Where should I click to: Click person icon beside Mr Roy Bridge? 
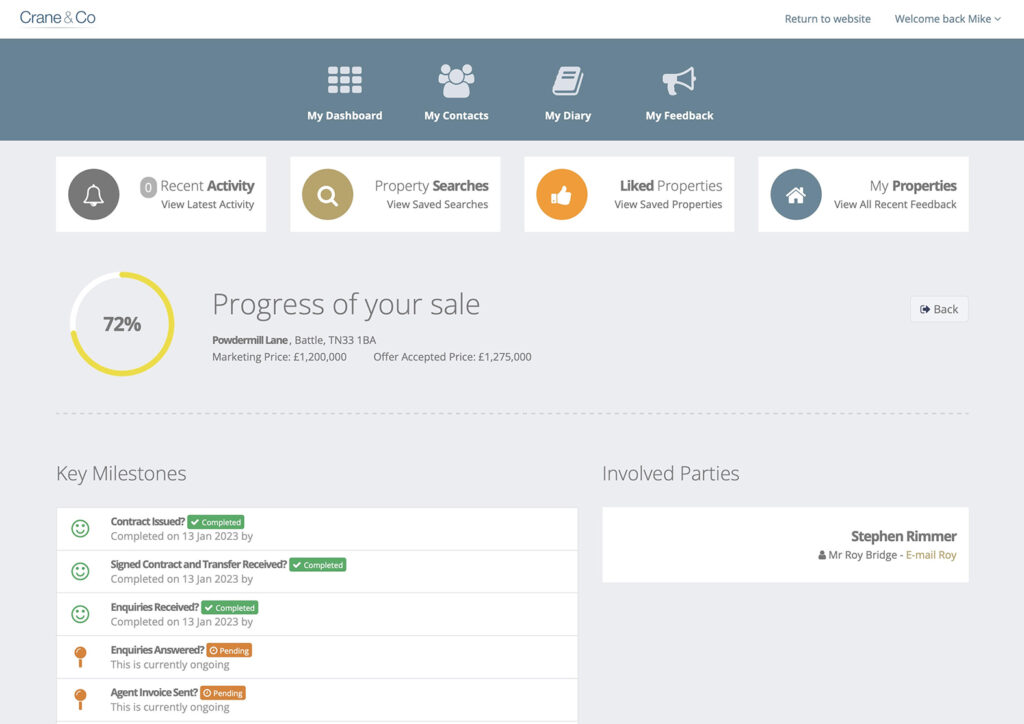(822, 555)
